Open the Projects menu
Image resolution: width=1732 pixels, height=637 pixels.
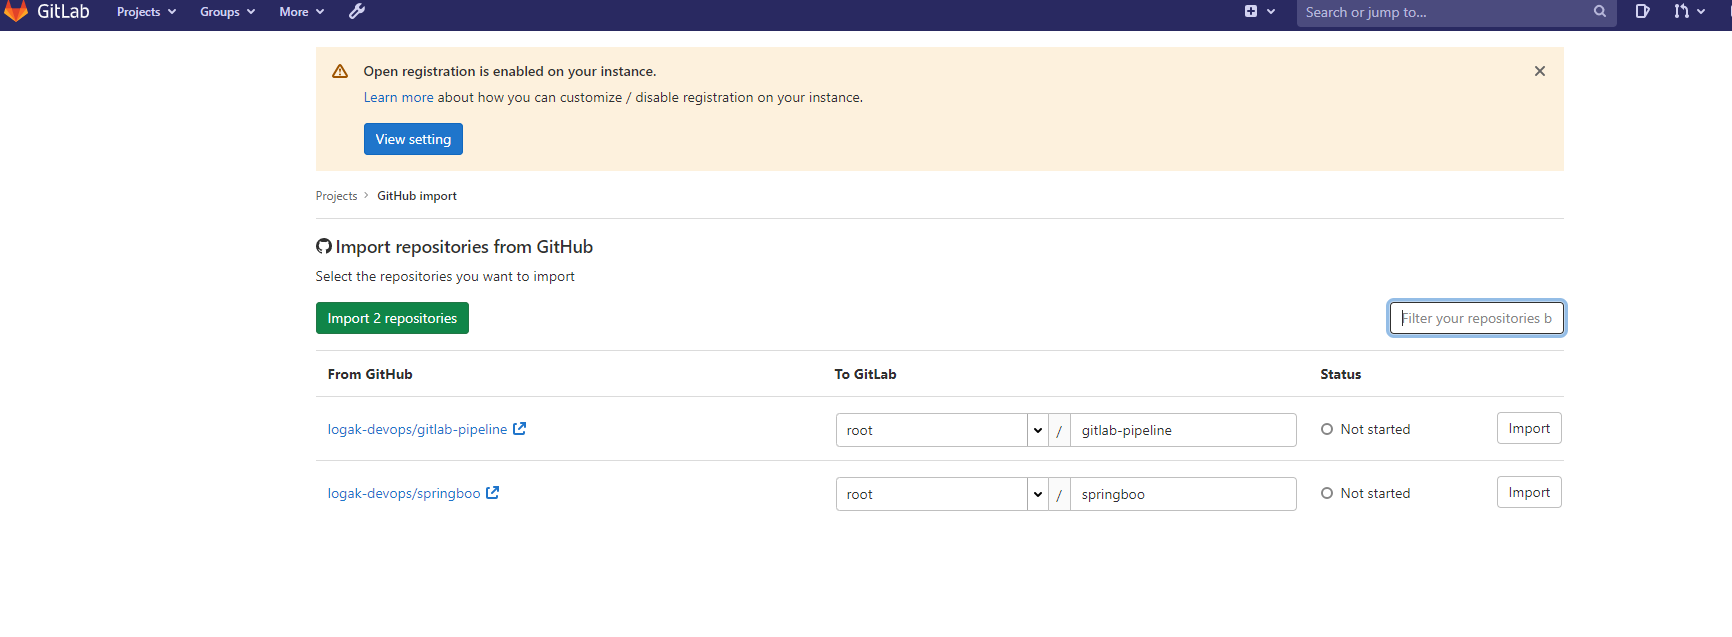[146, 12]
